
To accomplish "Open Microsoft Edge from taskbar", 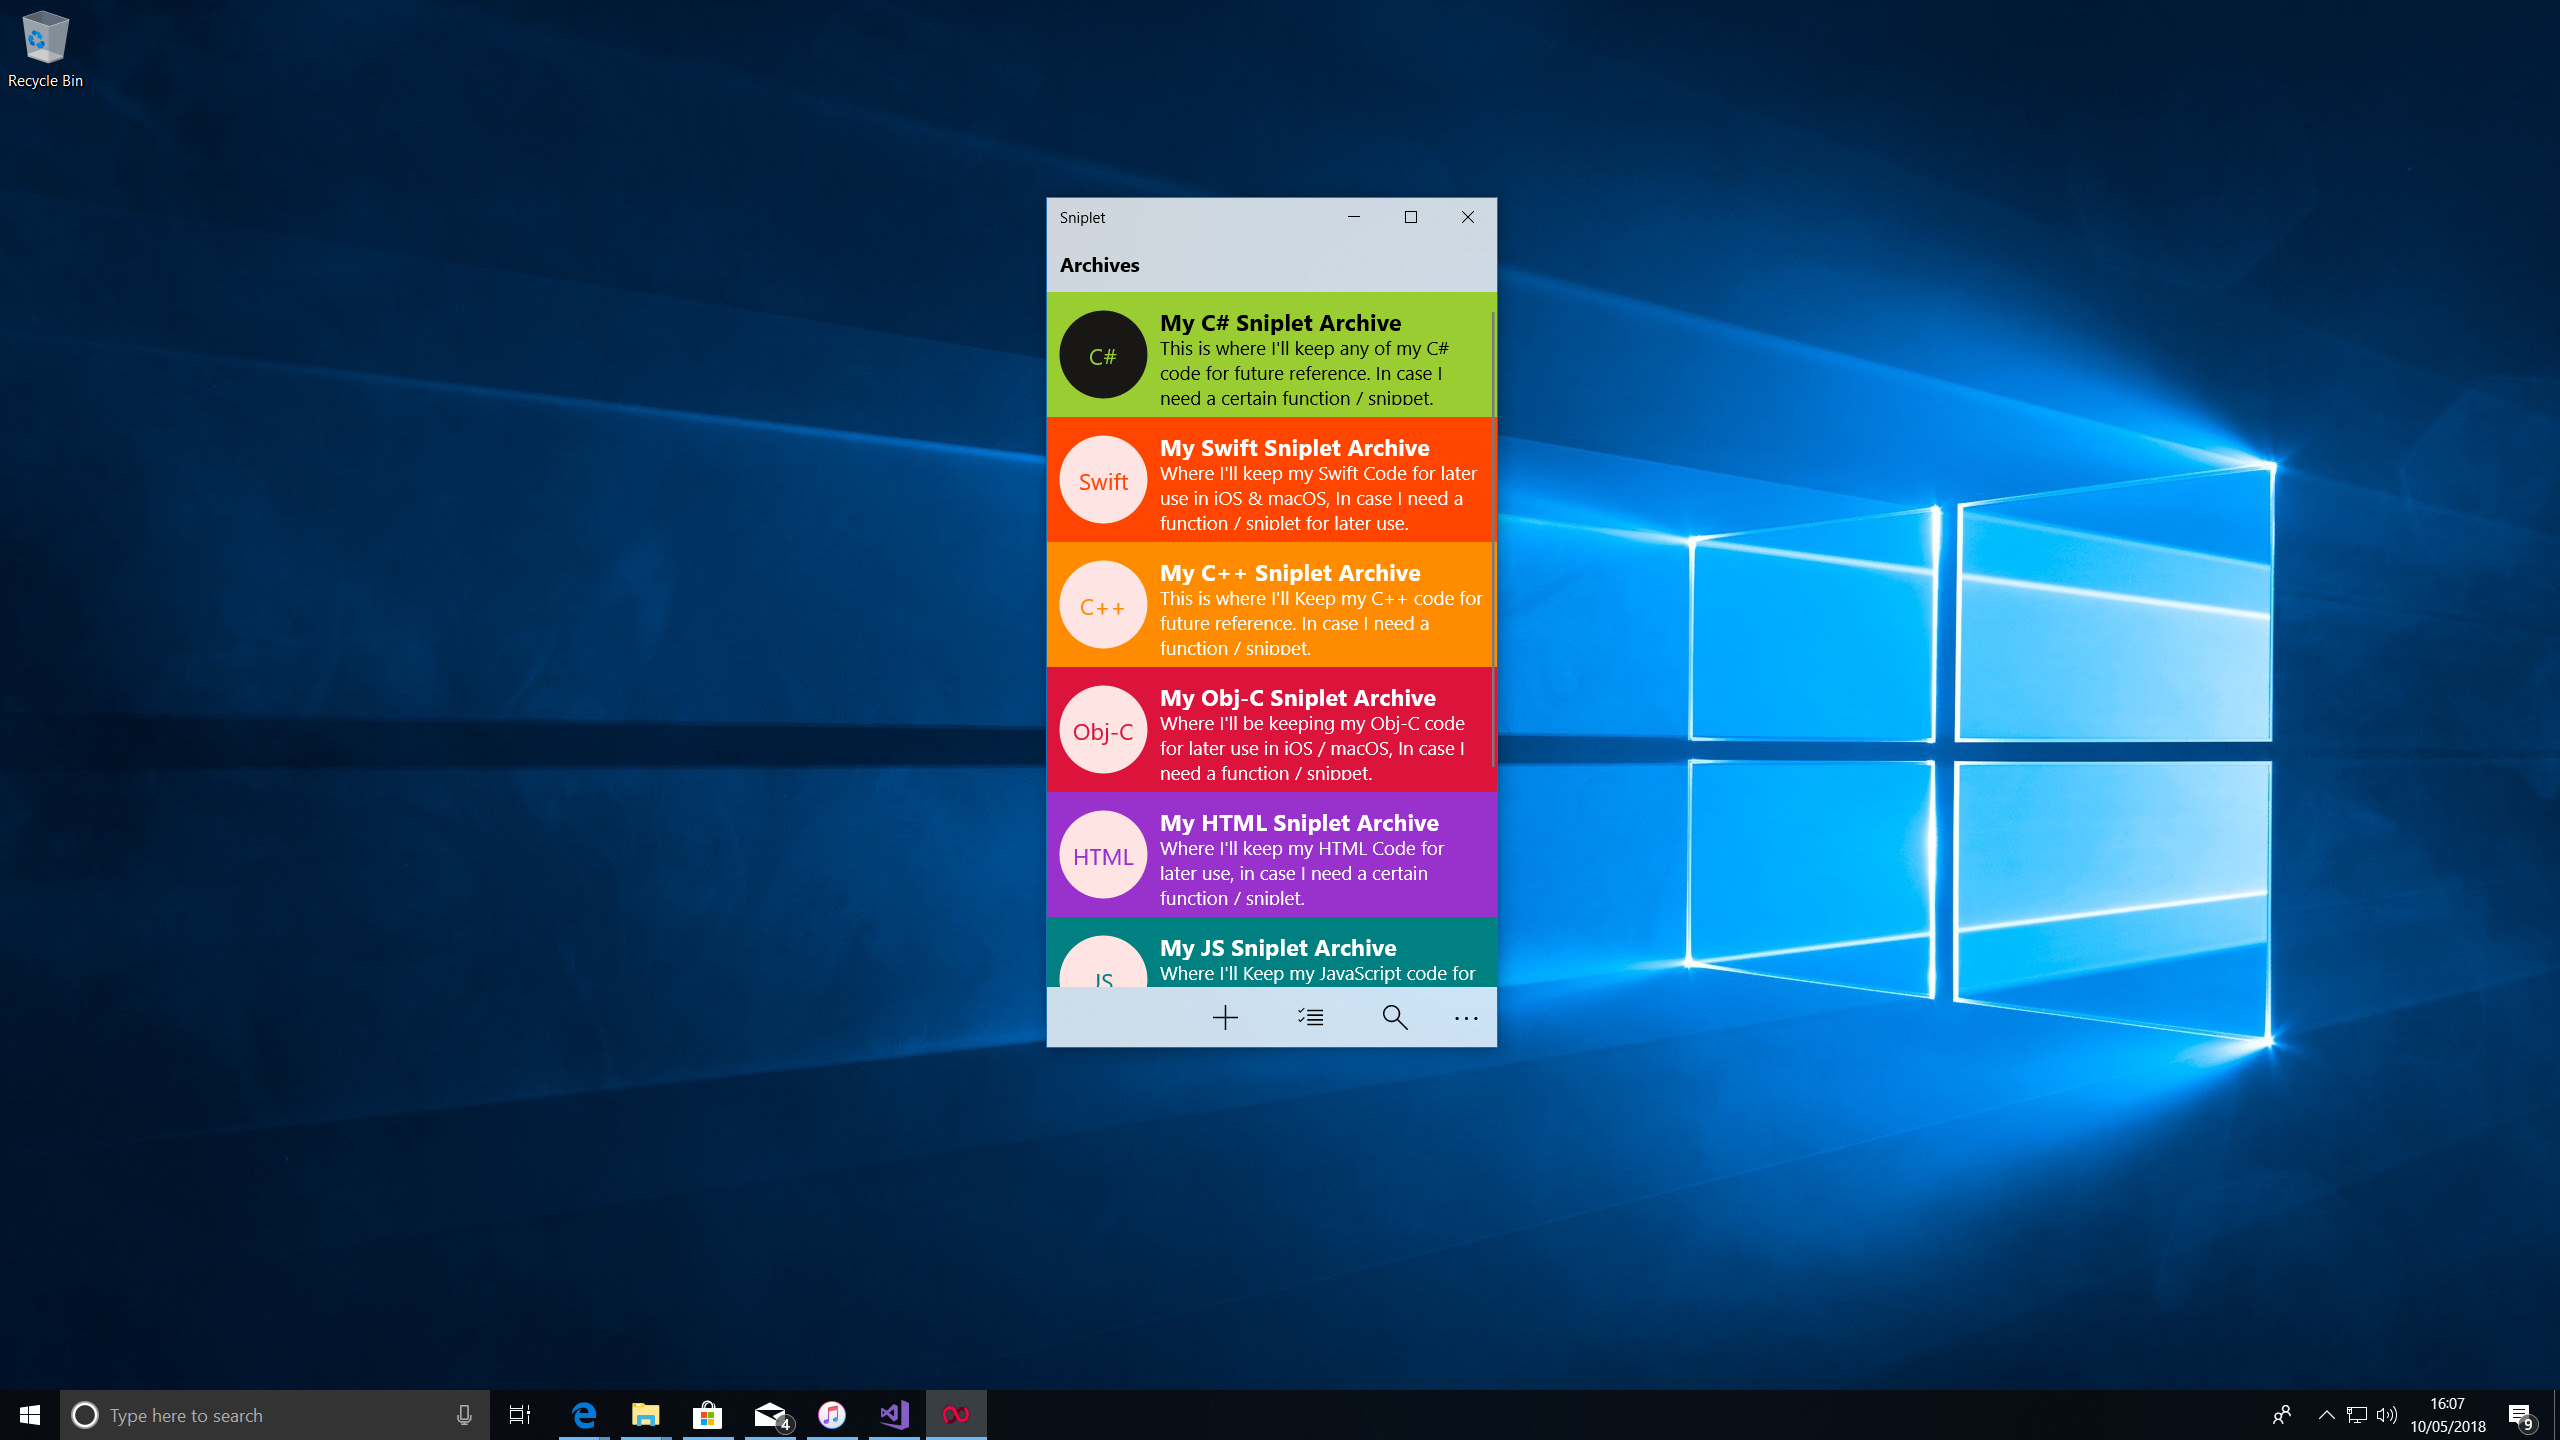I will (x=584, y=1415).
